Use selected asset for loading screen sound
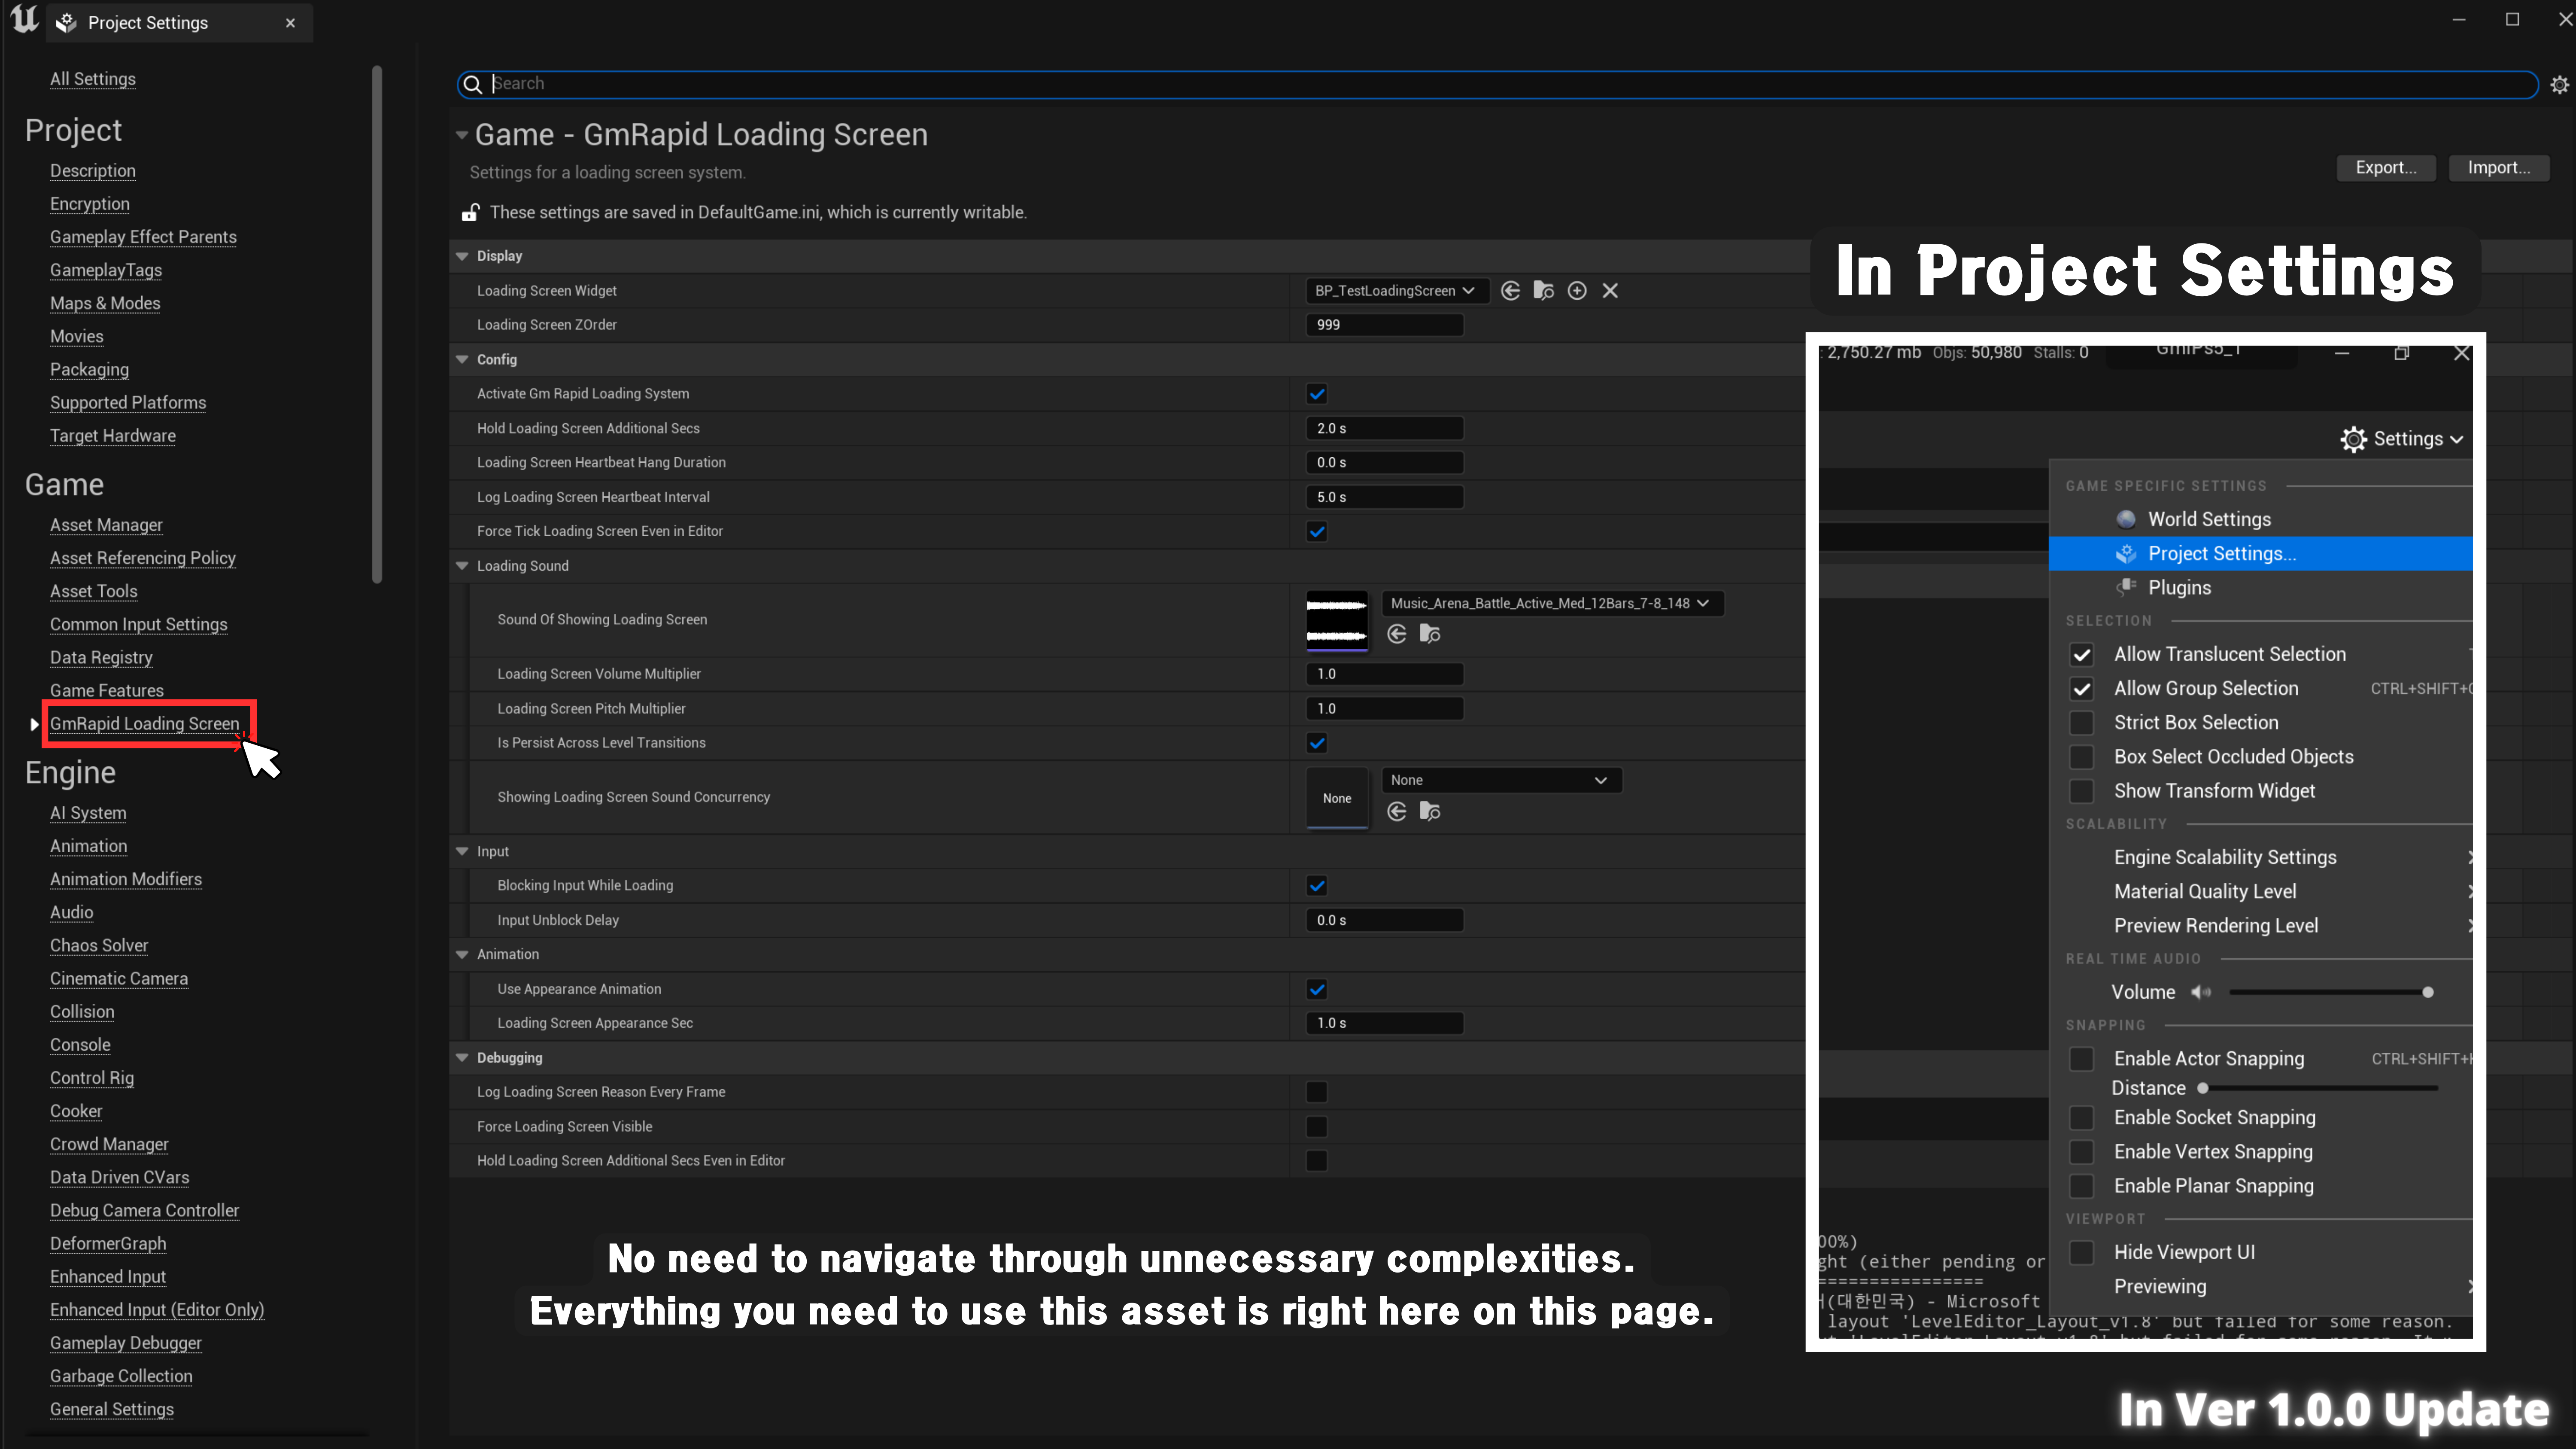 tap(1397, 634)
